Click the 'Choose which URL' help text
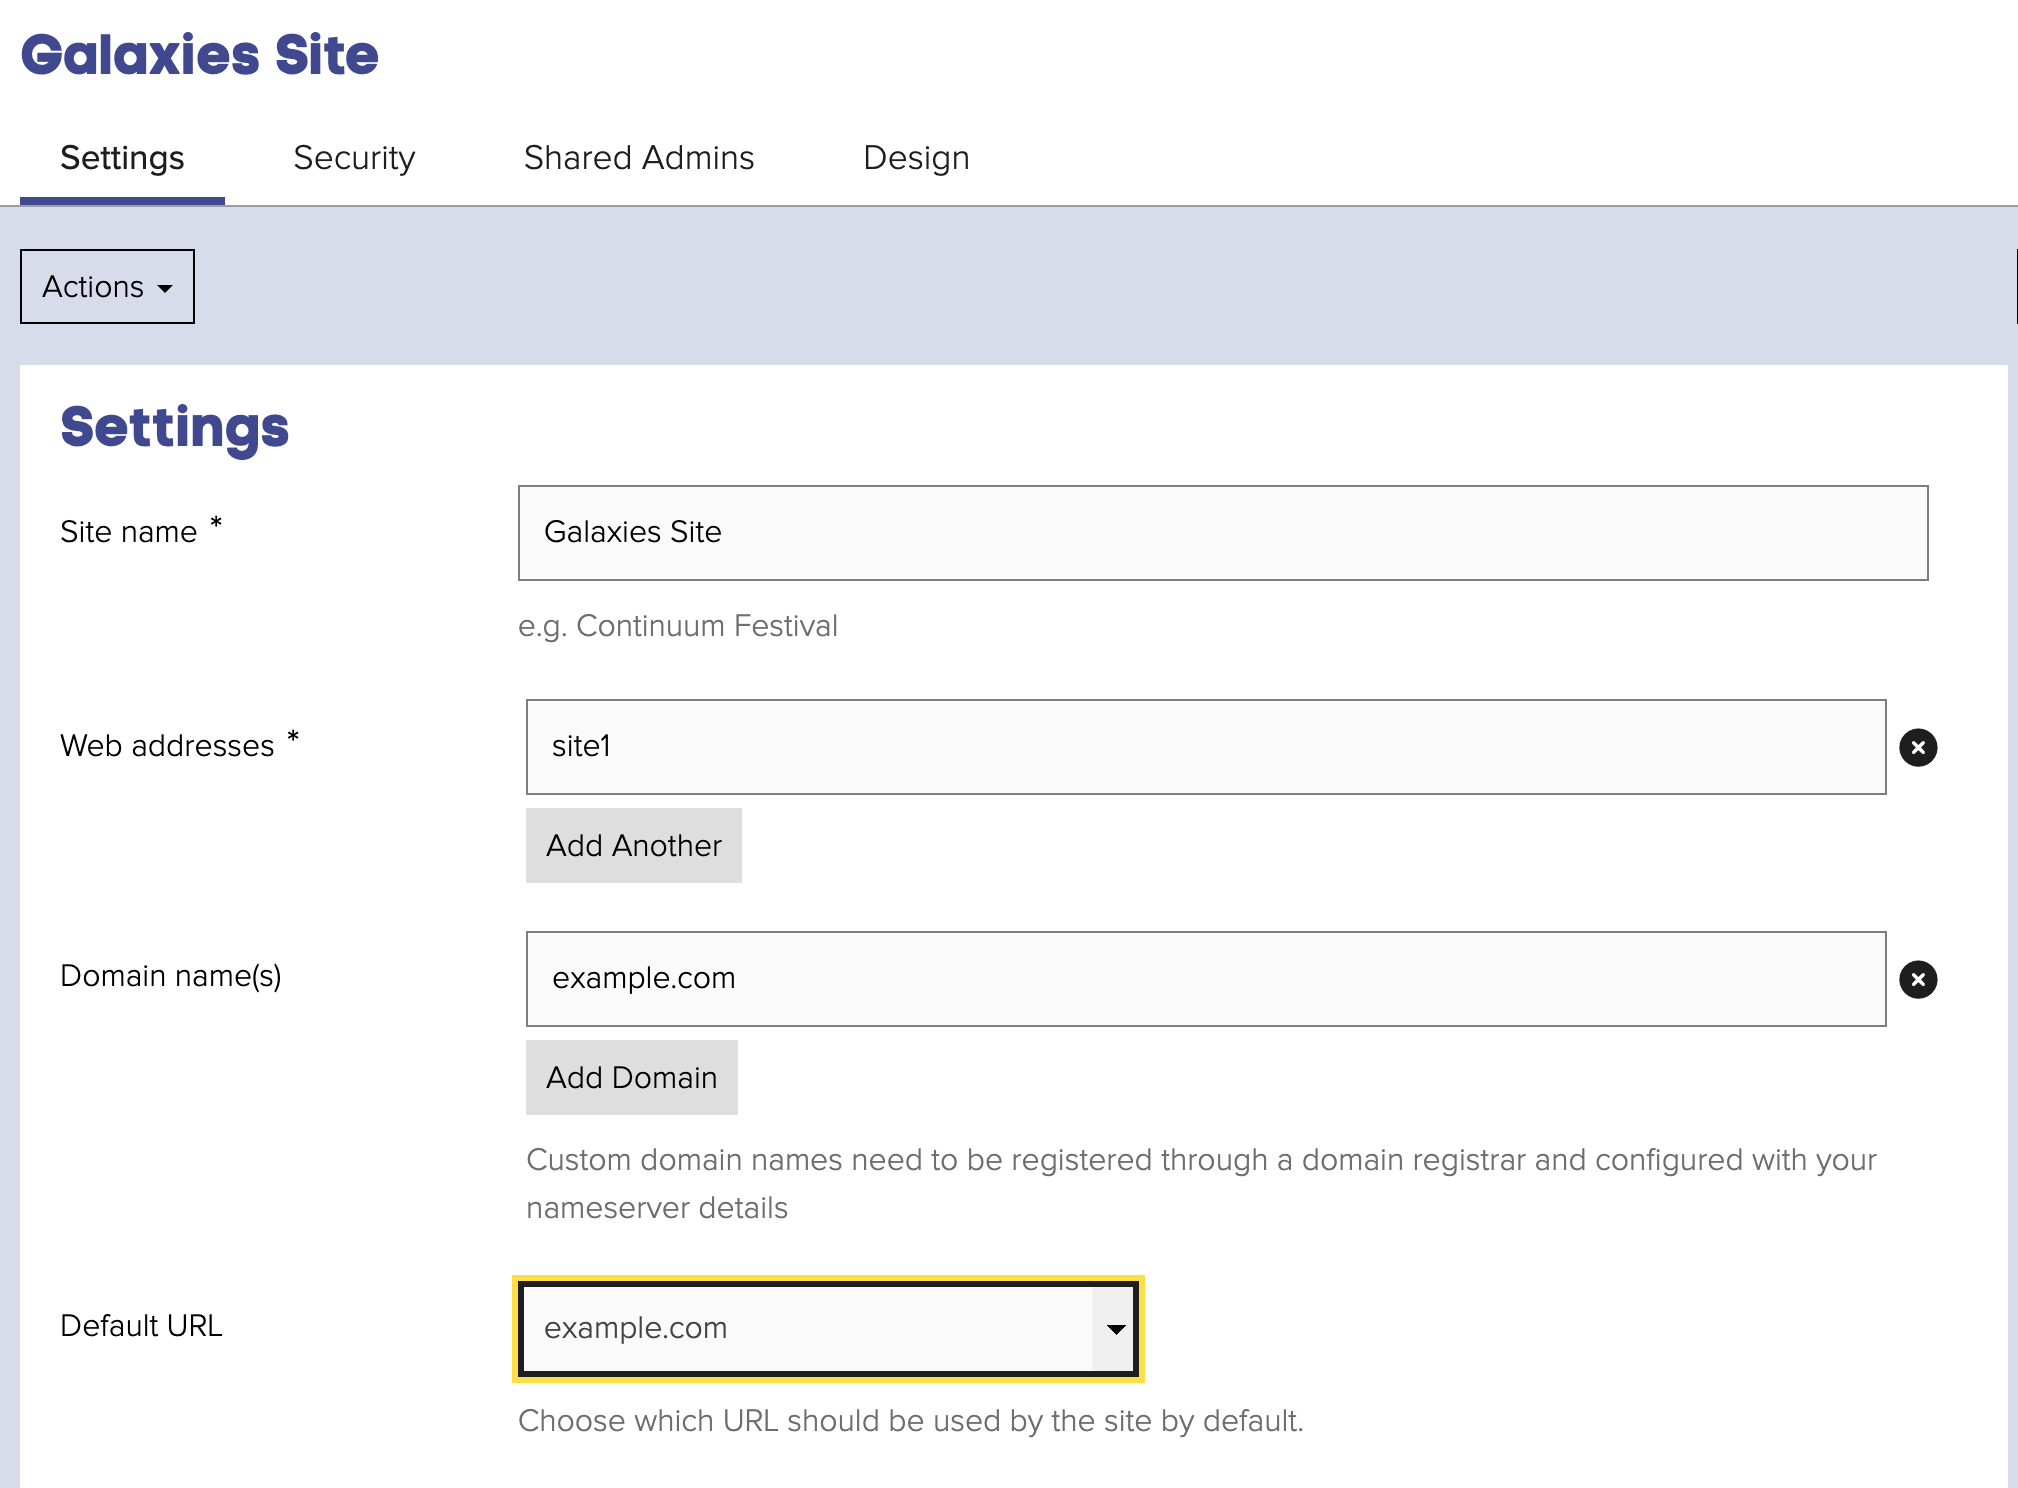 point(911,1421)
